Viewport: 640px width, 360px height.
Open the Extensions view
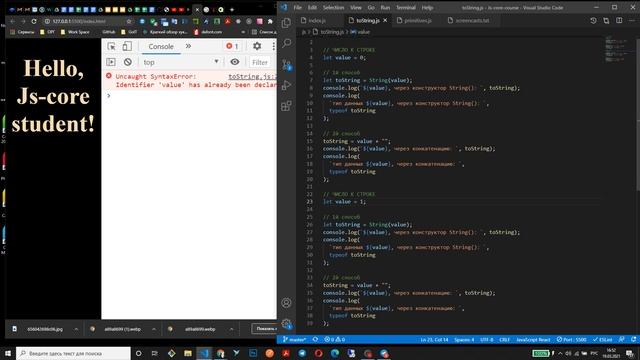[287, 106]
